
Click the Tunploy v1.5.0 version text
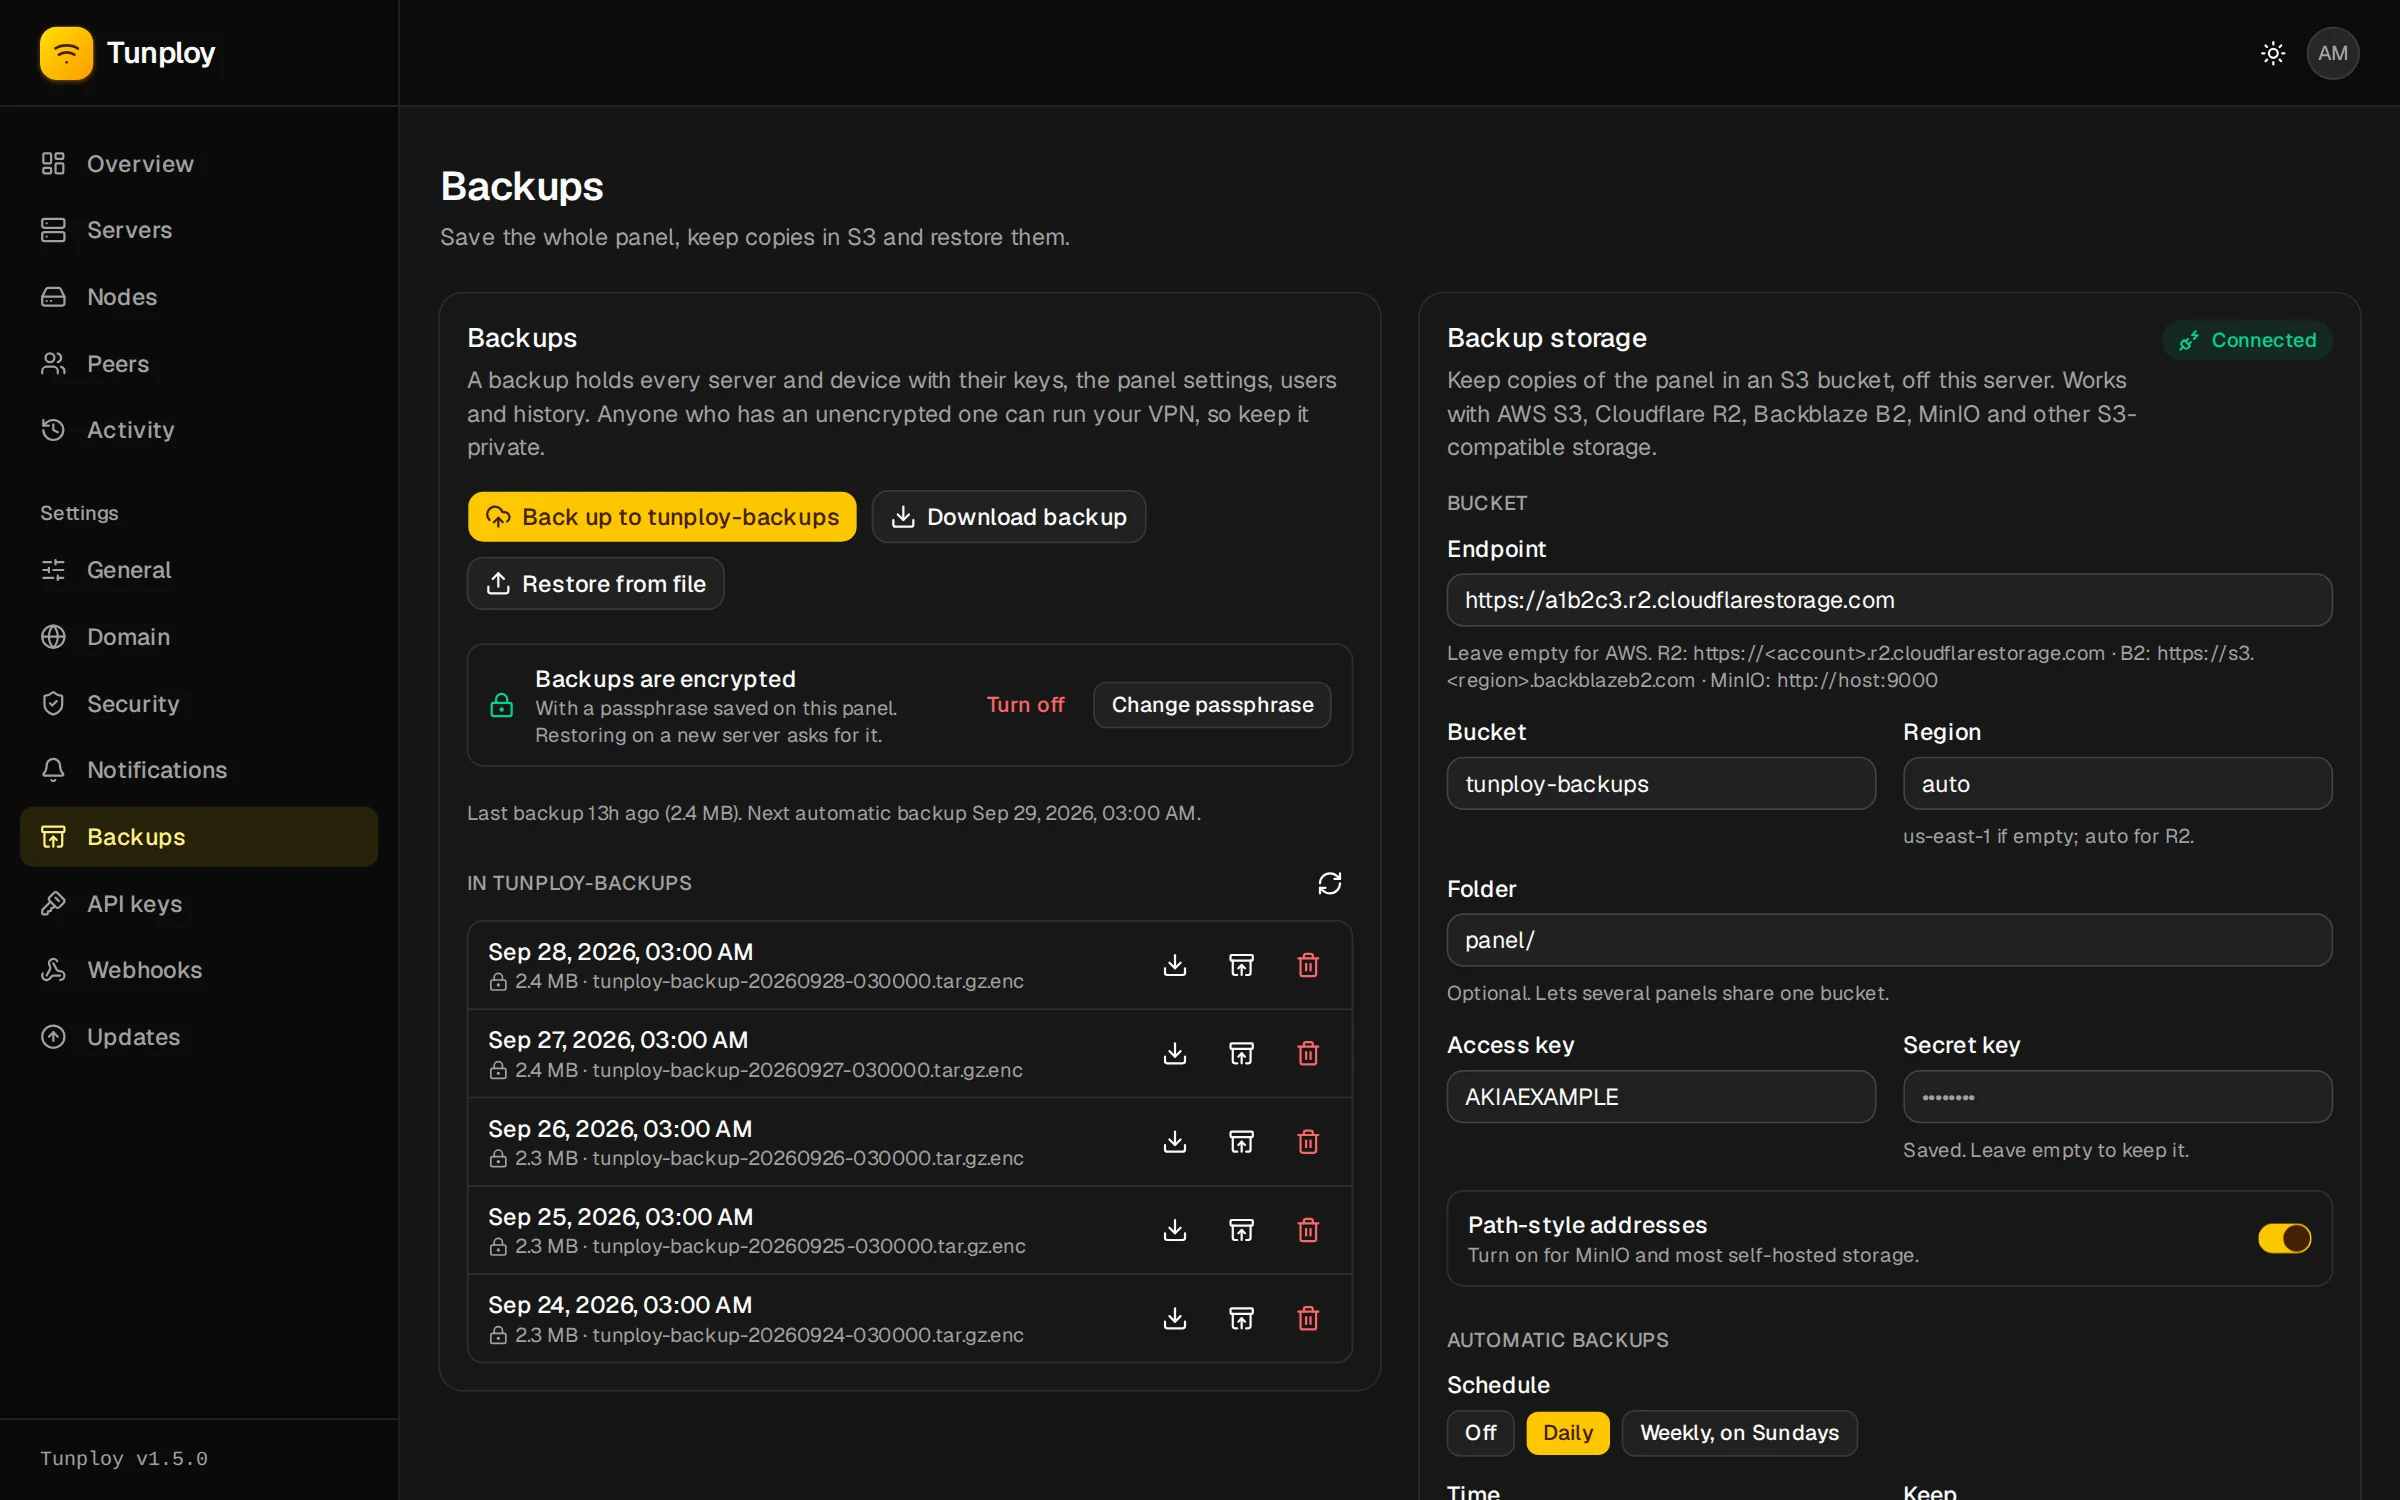124,1459
